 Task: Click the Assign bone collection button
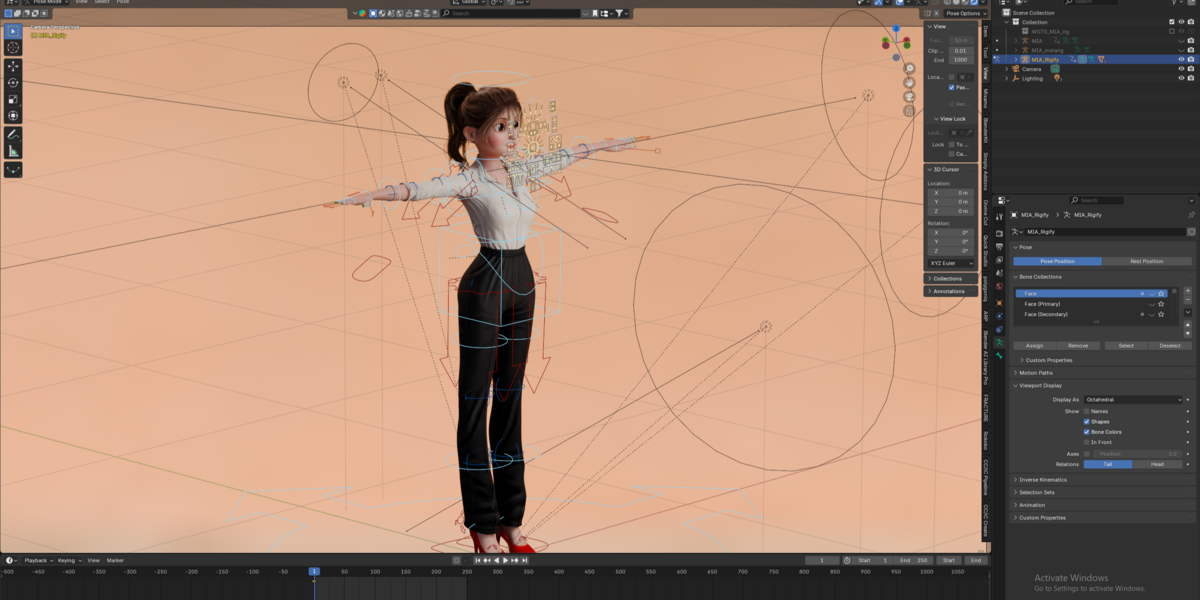(1035, 346)
